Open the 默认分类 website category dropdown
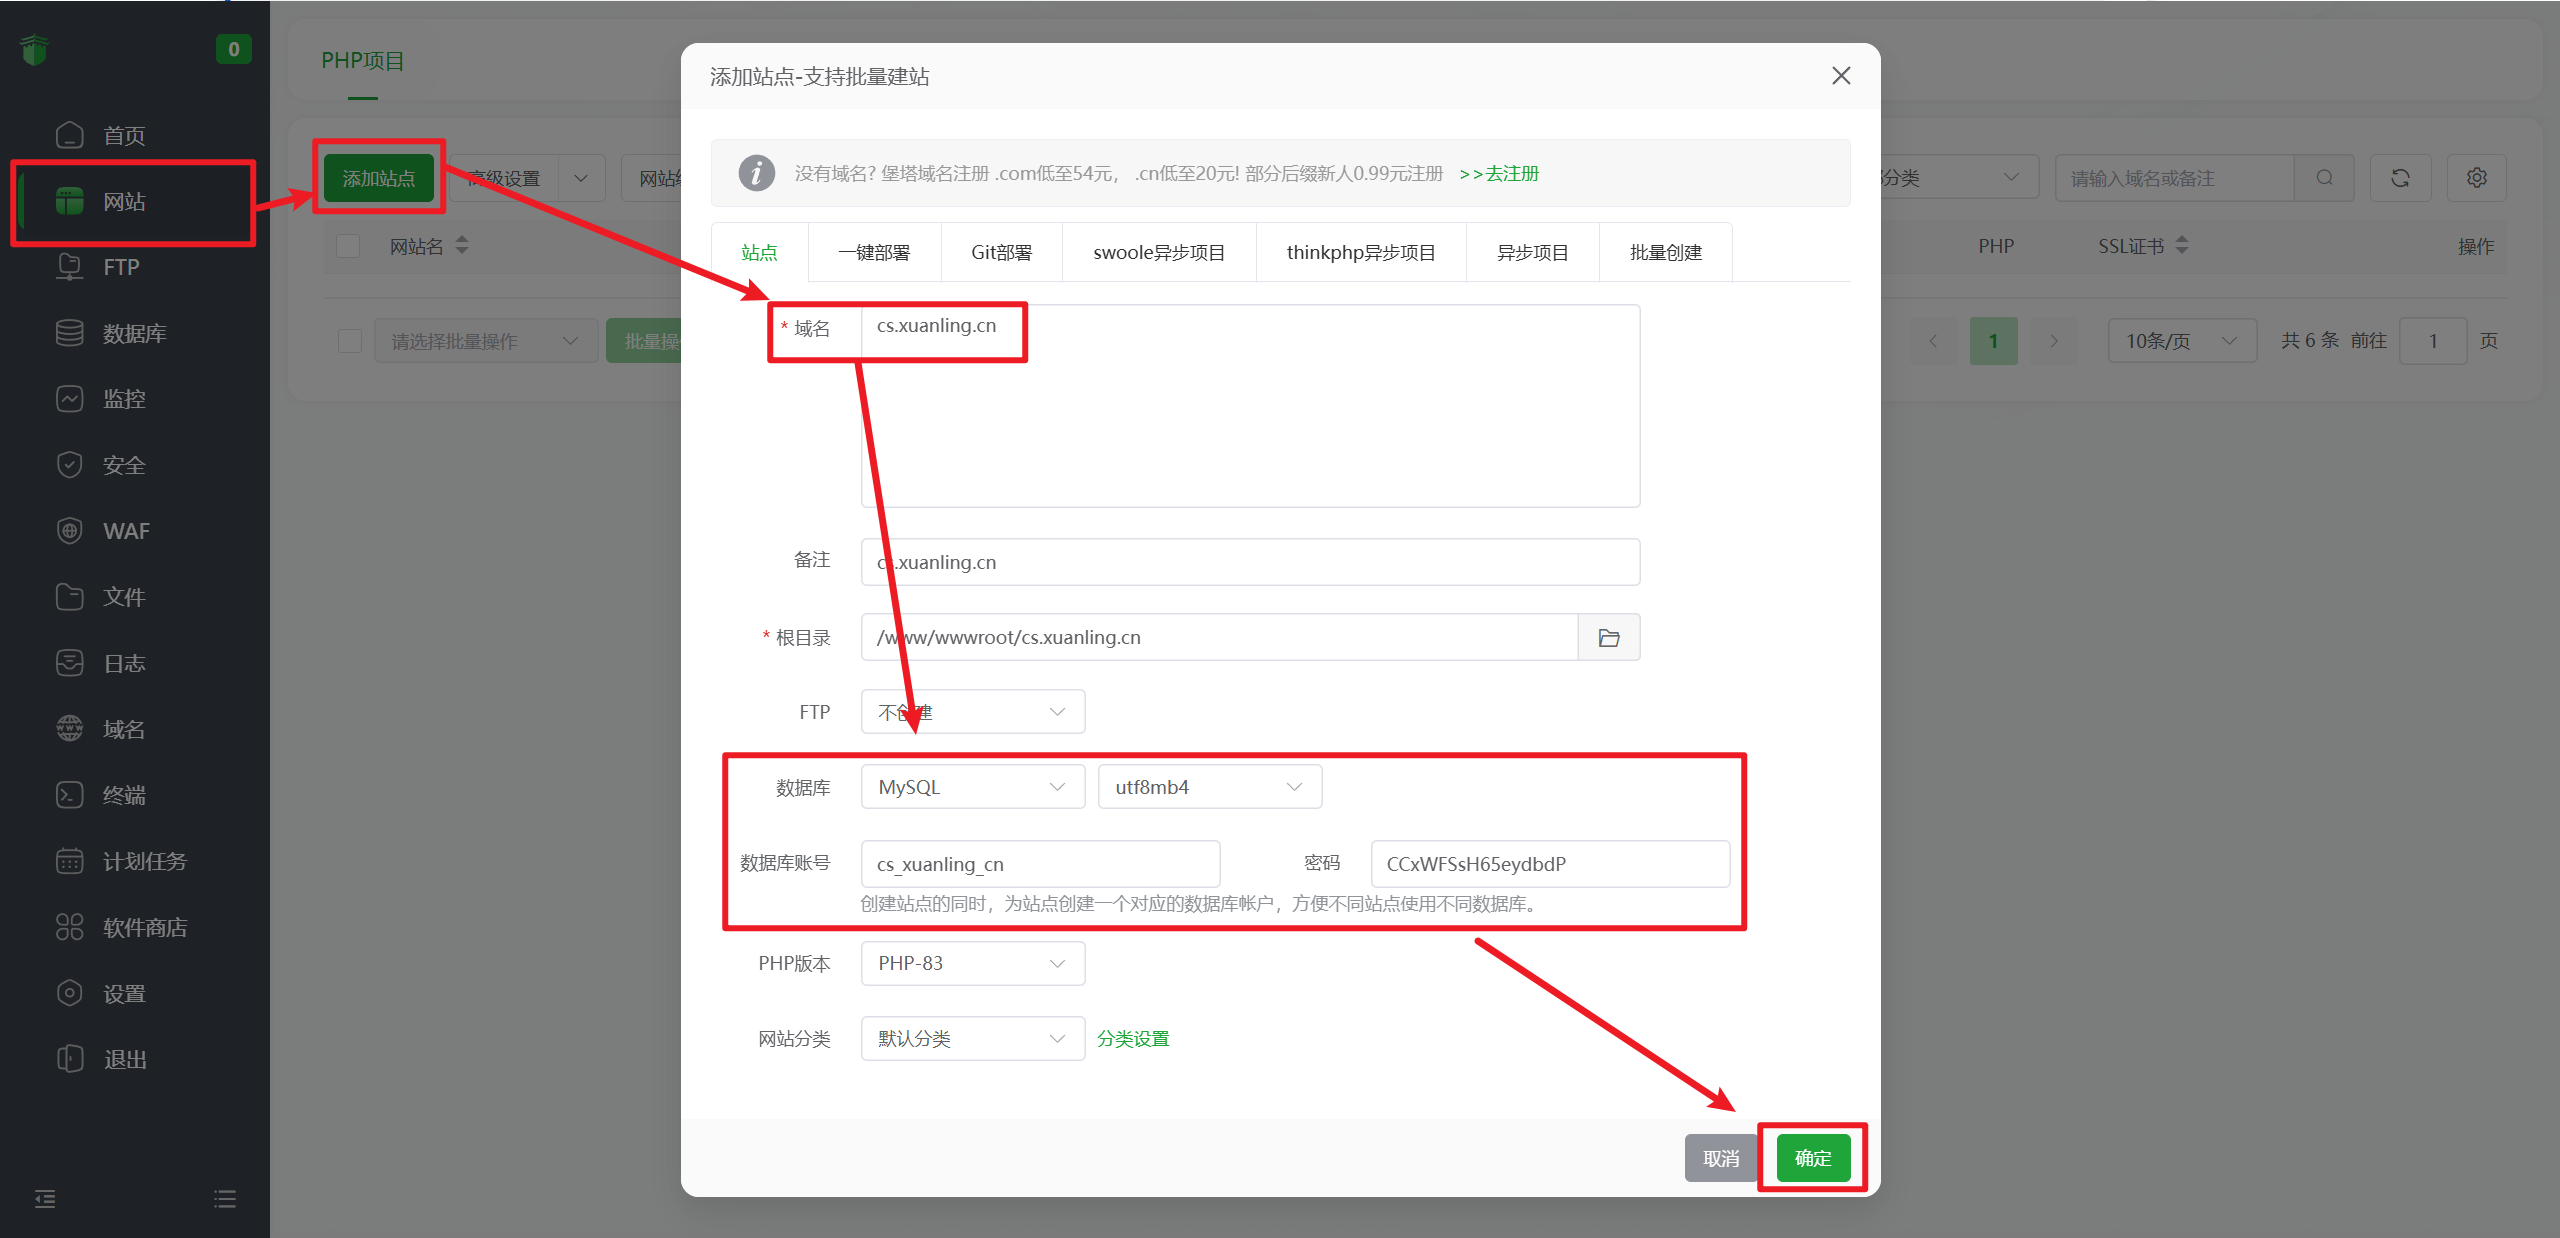 coord(971,1038)
